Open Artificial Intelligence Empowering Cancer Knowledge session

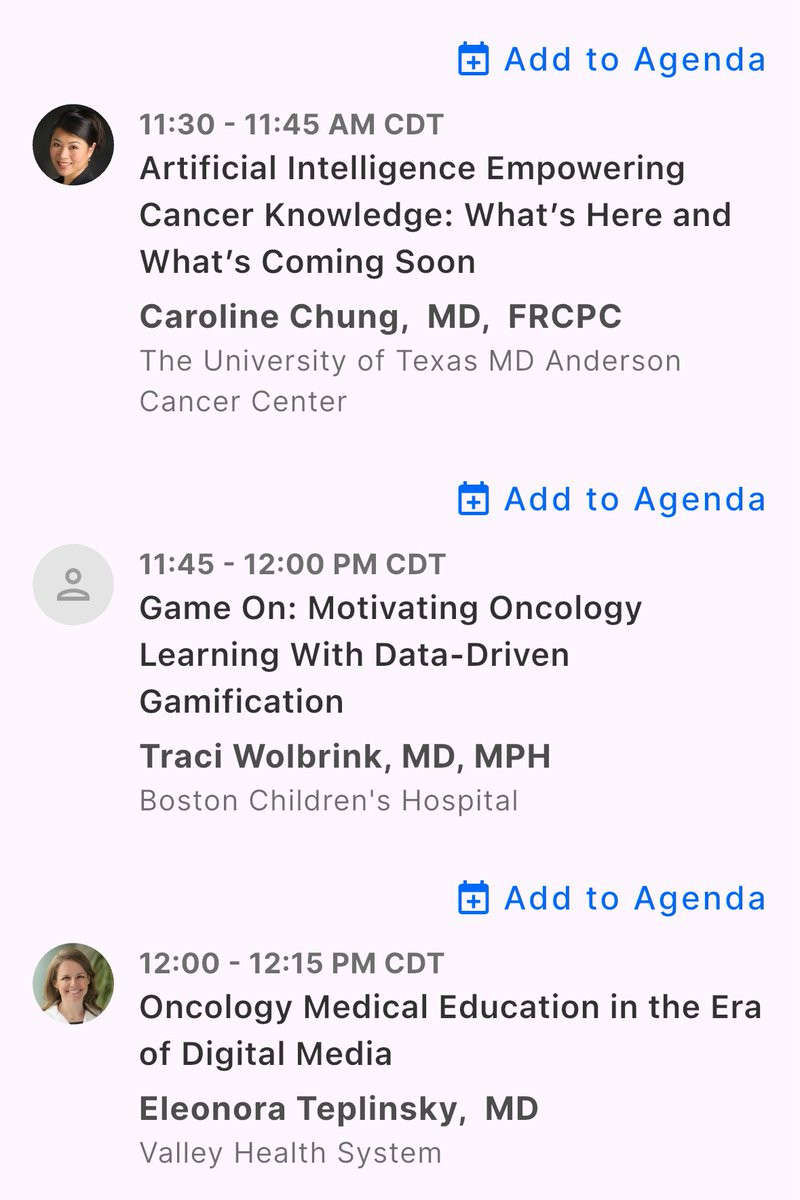436,215
